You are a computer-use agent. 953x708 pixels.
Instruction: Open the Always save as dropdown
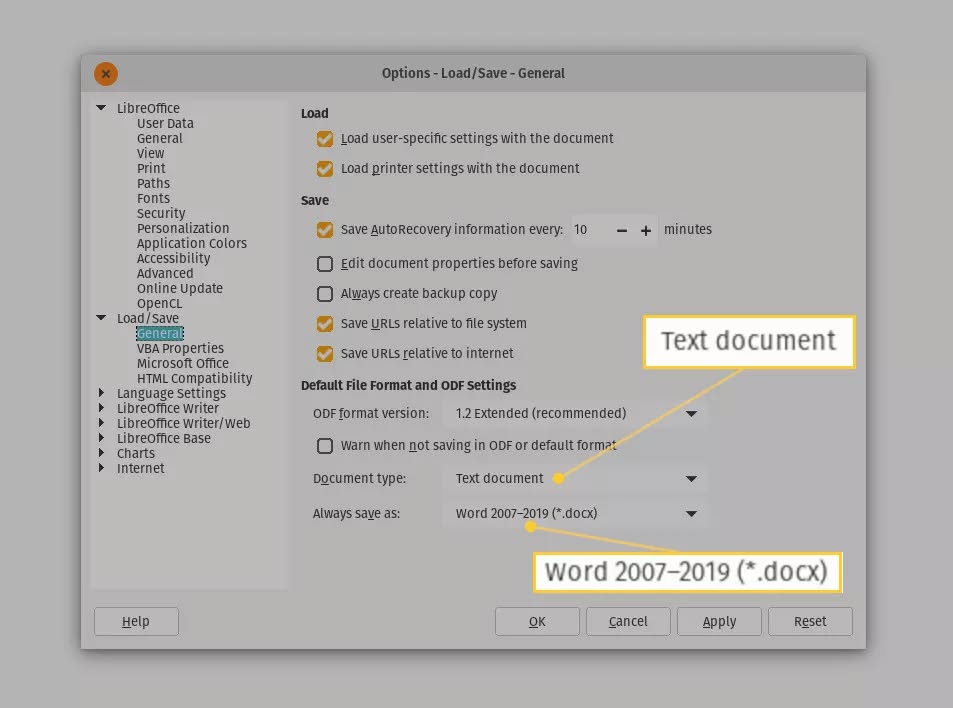pos(574,514)
